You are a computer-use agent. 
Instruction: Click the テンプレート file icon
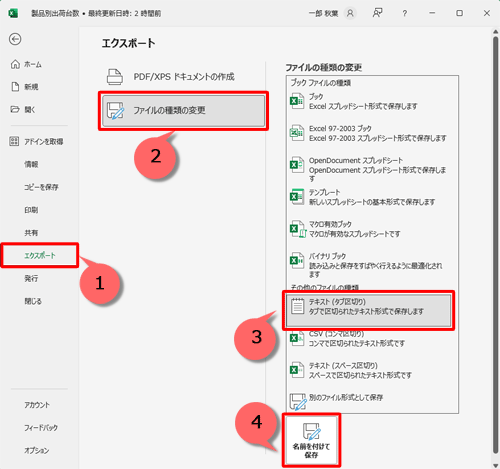pos(297,197)
